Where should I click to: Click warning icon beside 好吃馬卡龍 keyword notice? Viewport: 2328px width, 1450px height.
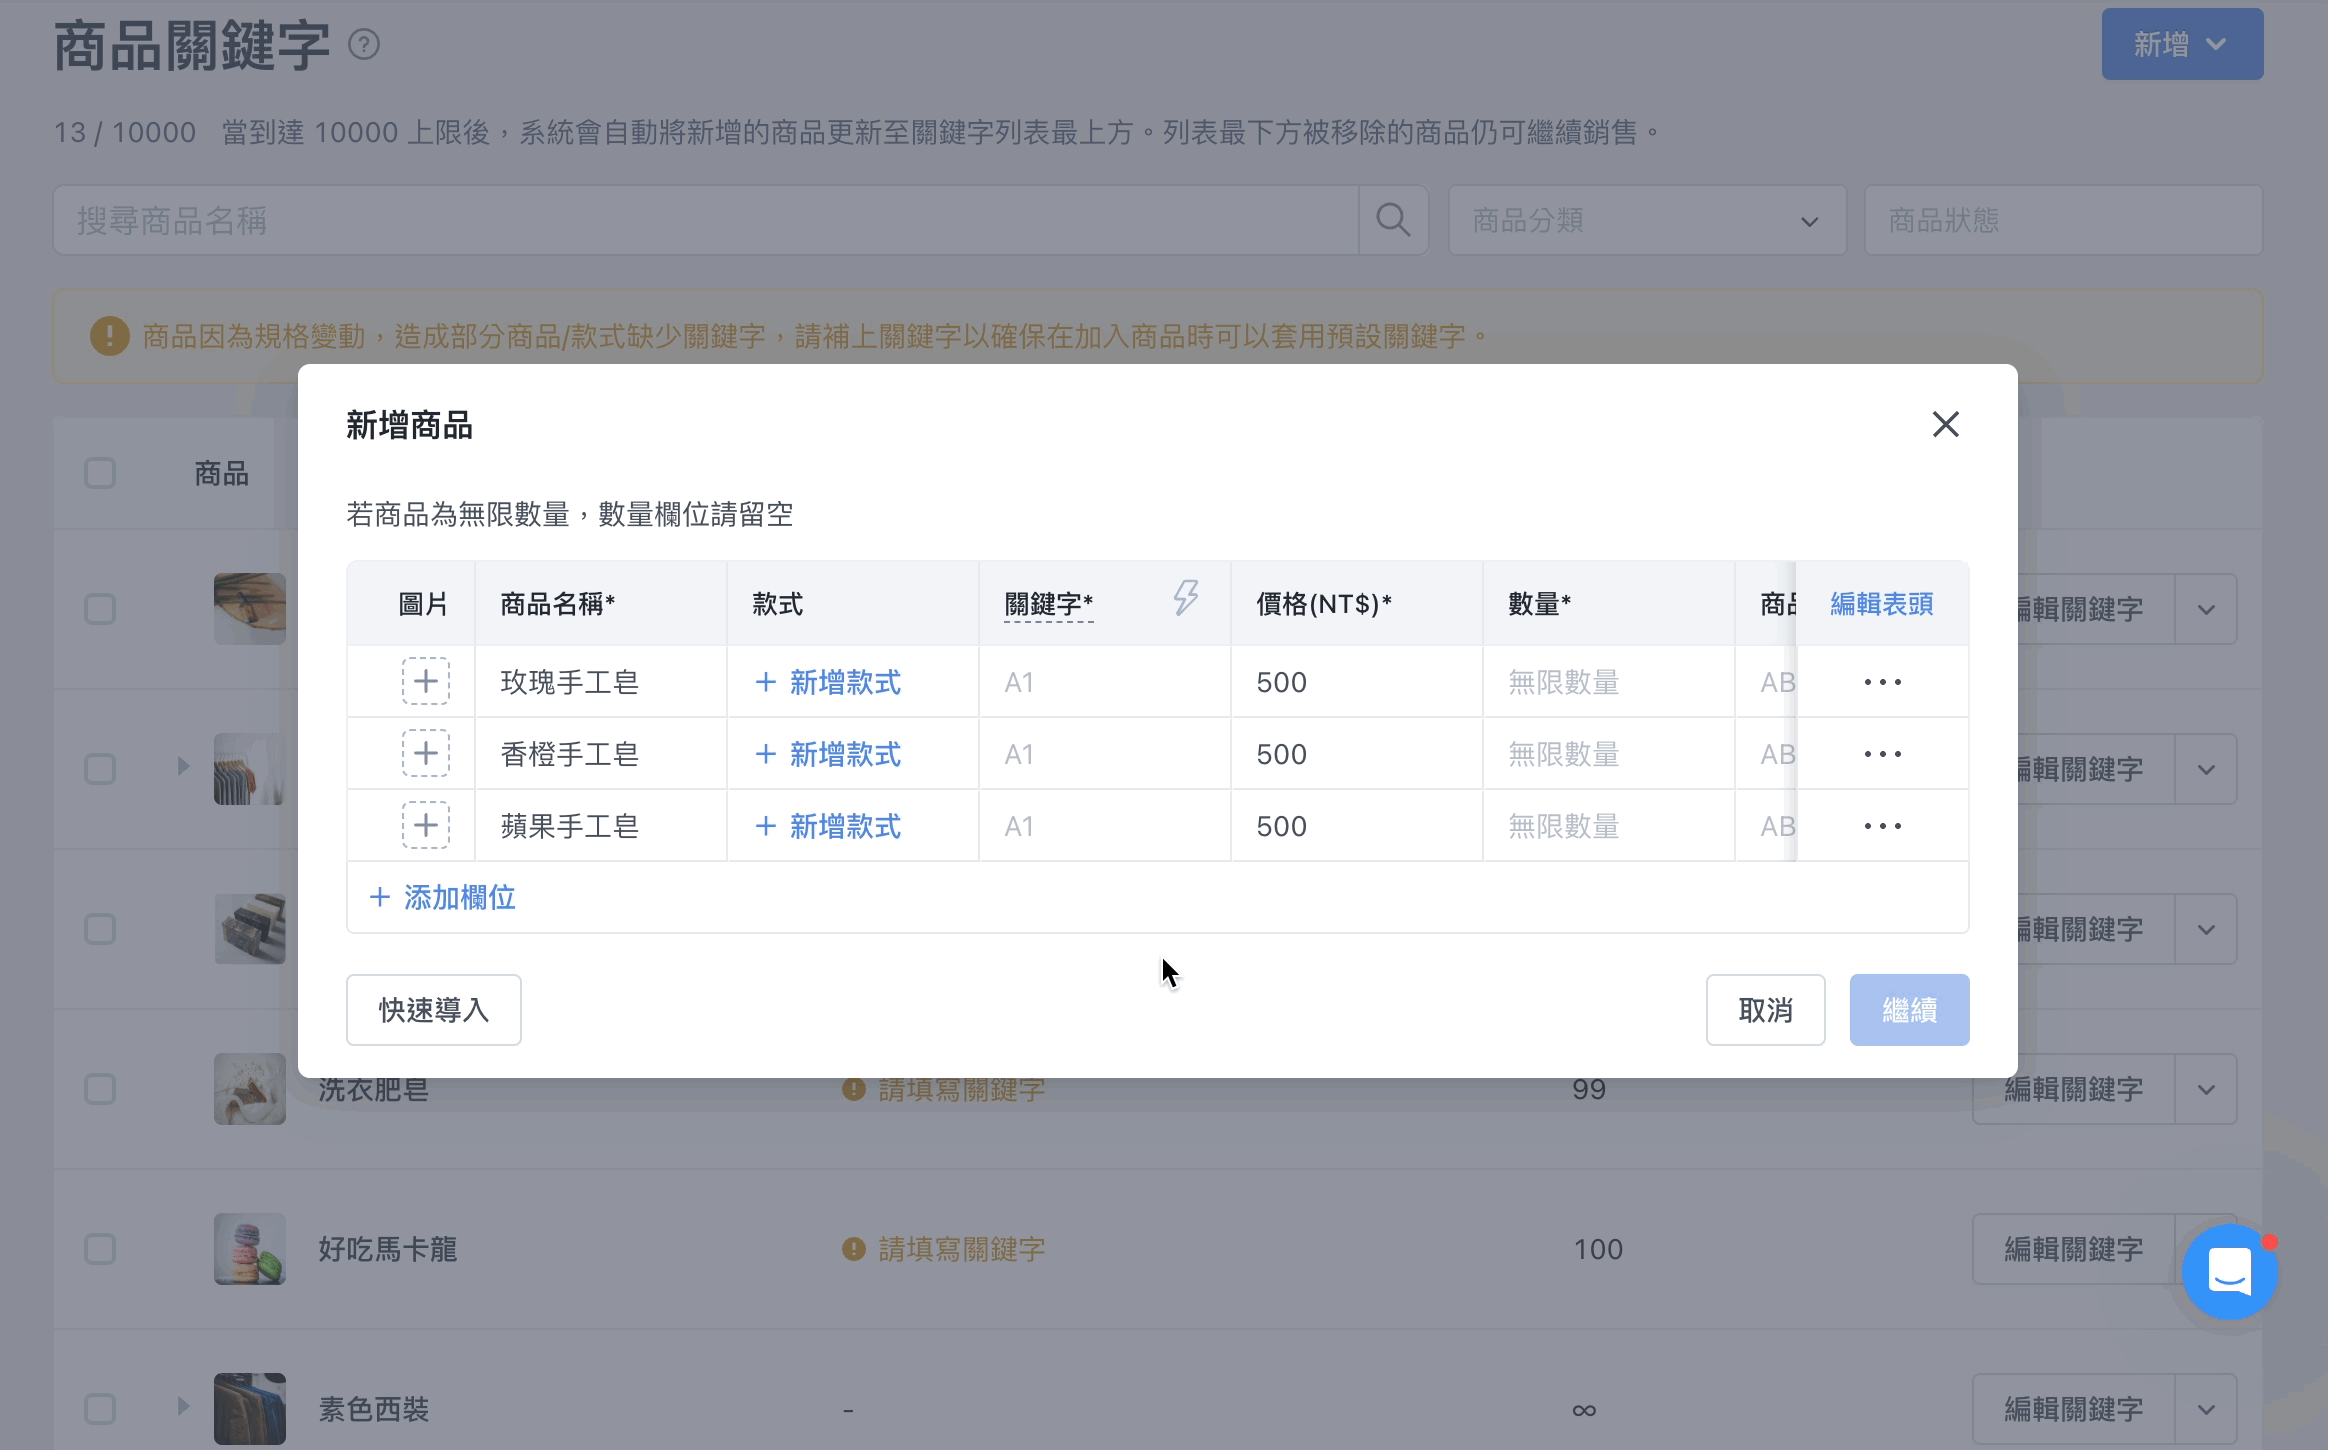pyautogui.click(x=853, y=1249)
